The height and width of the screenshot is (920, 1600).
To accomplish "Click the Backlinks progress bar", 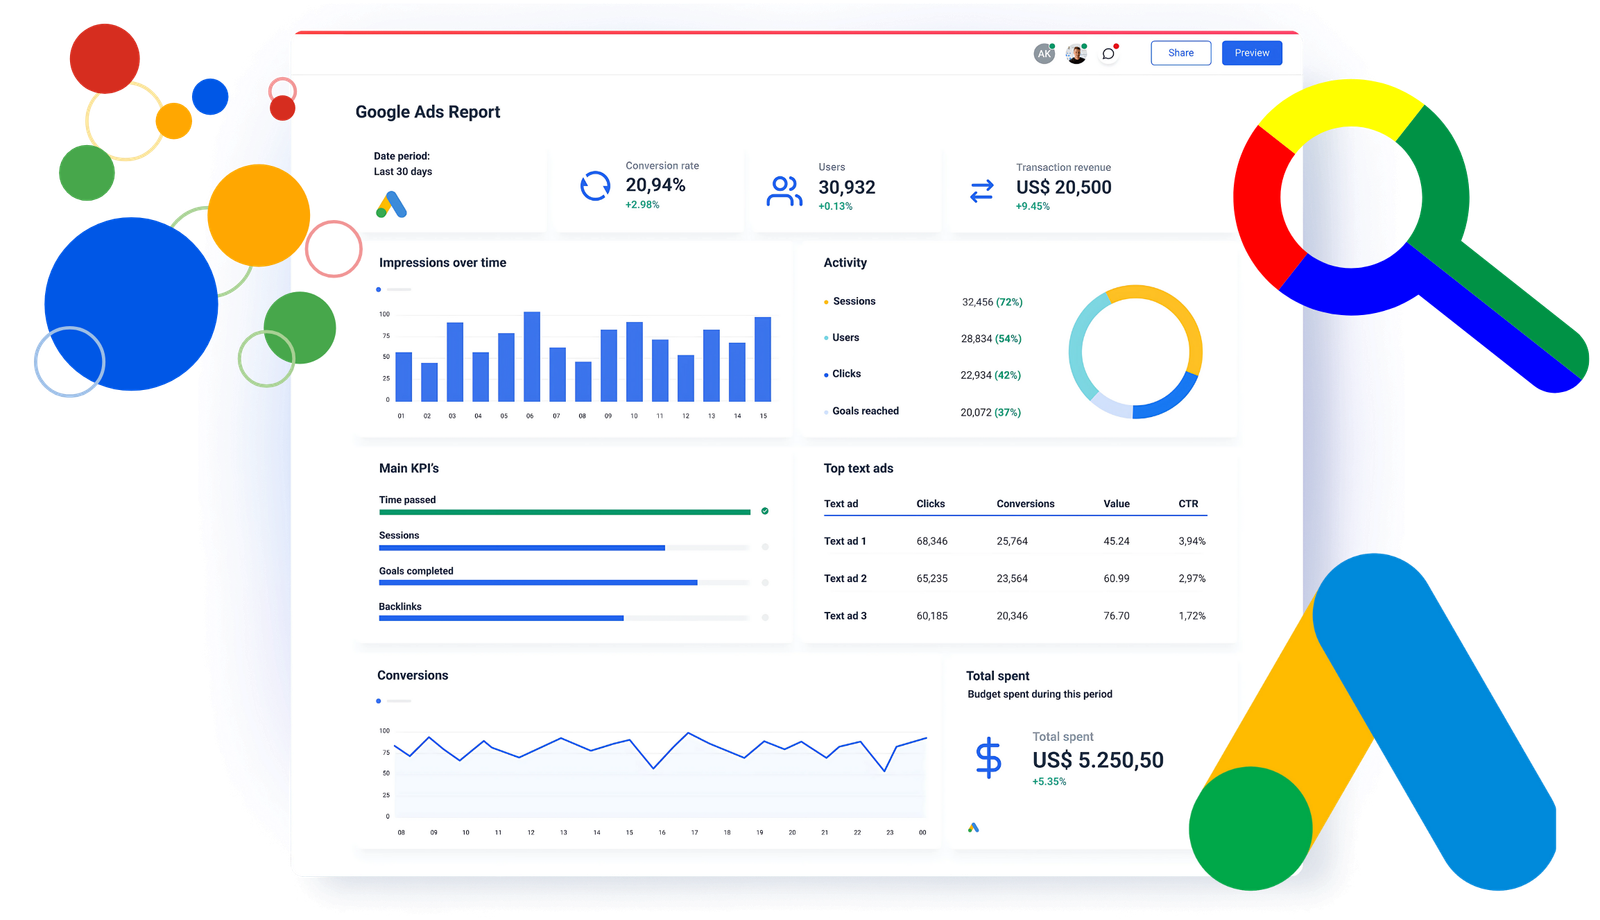I will 563,618.
